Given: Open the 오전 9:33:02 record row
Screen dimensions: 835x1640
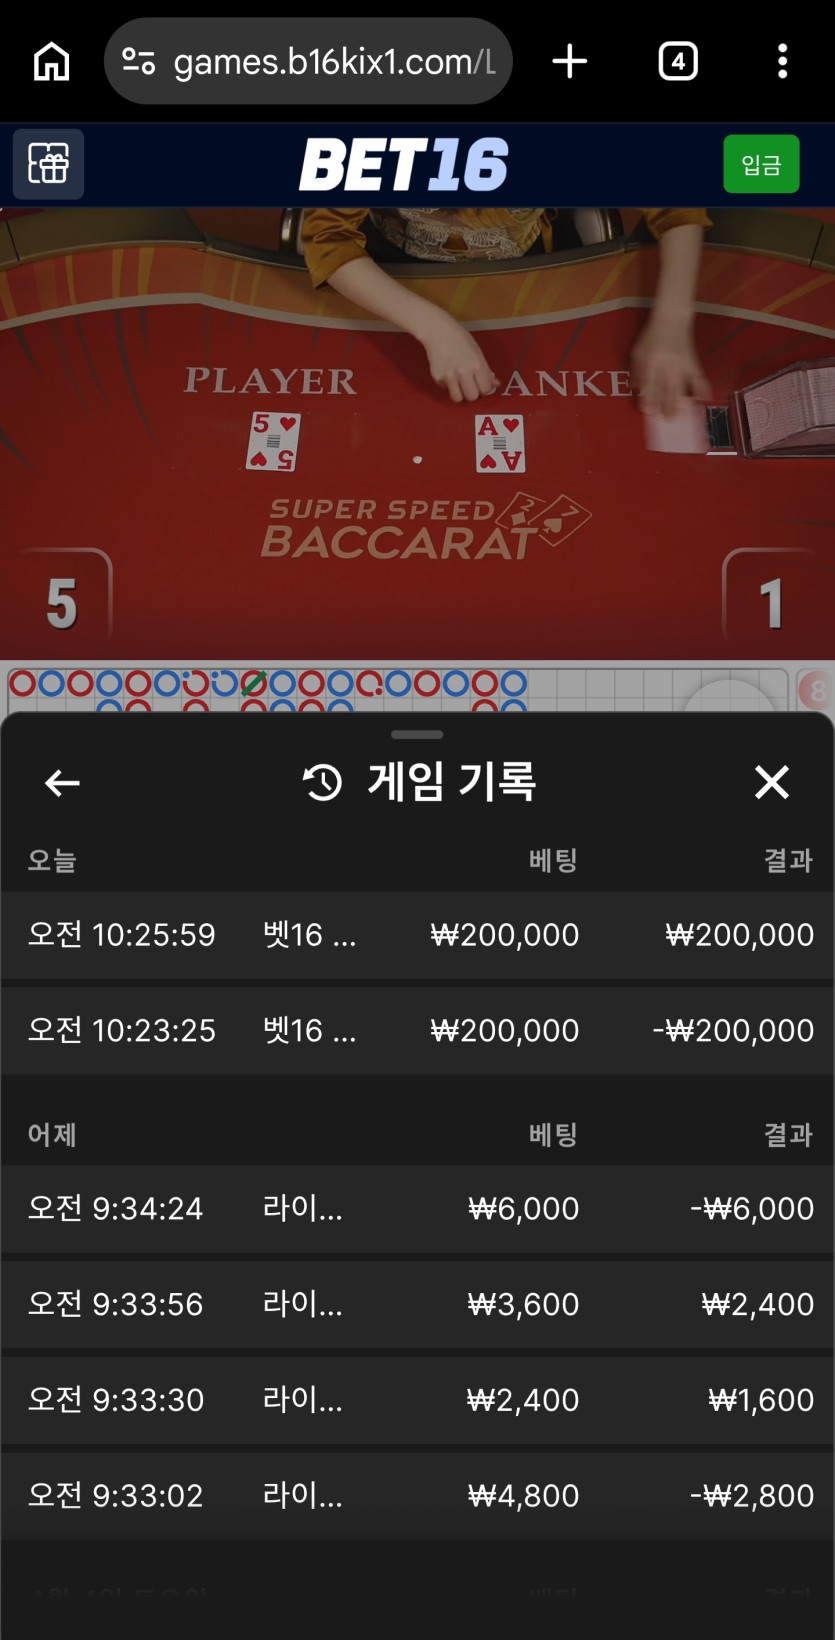Looking at the screenshot, I should coord(417,1497).
